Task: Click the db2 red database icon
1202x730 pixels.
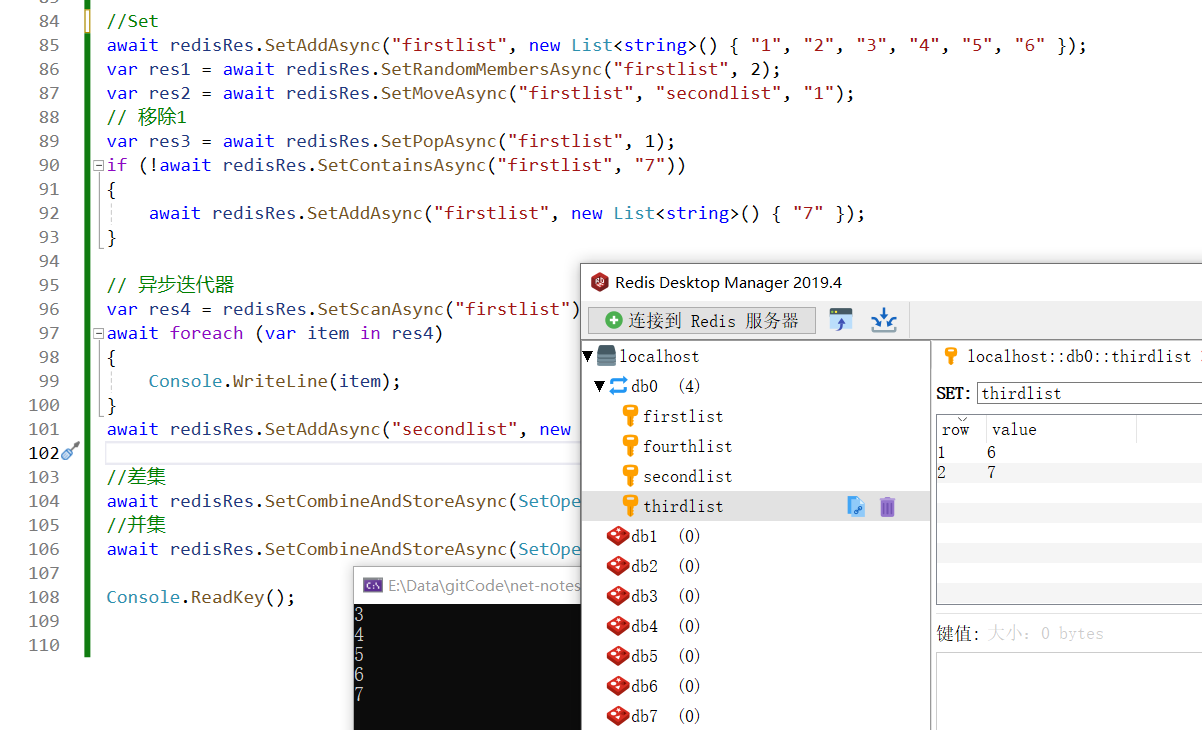Action: (618, 566)
